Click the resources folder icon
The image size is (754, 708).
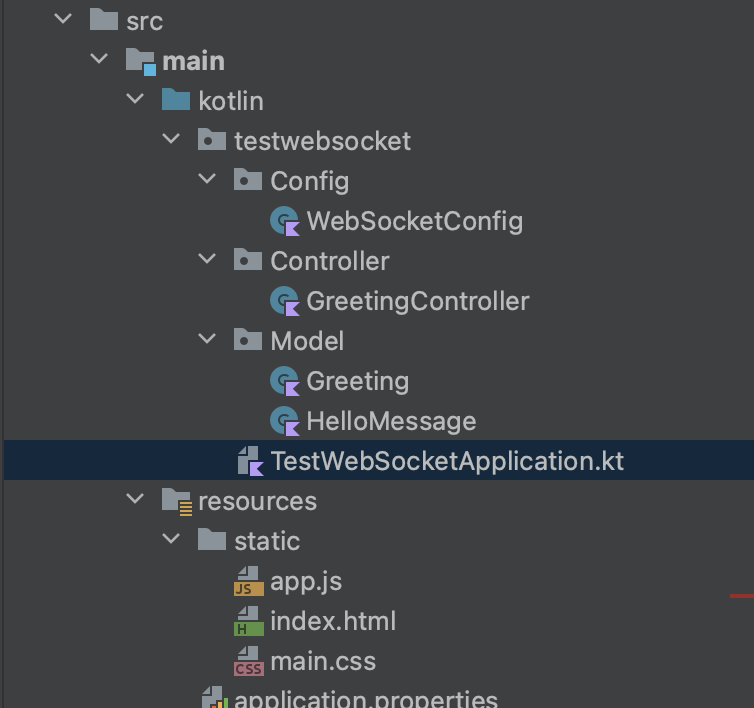176,501
